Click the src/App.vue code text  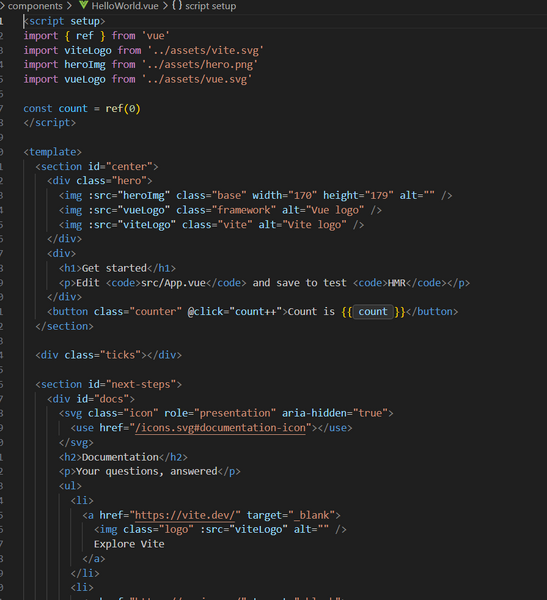173,282
